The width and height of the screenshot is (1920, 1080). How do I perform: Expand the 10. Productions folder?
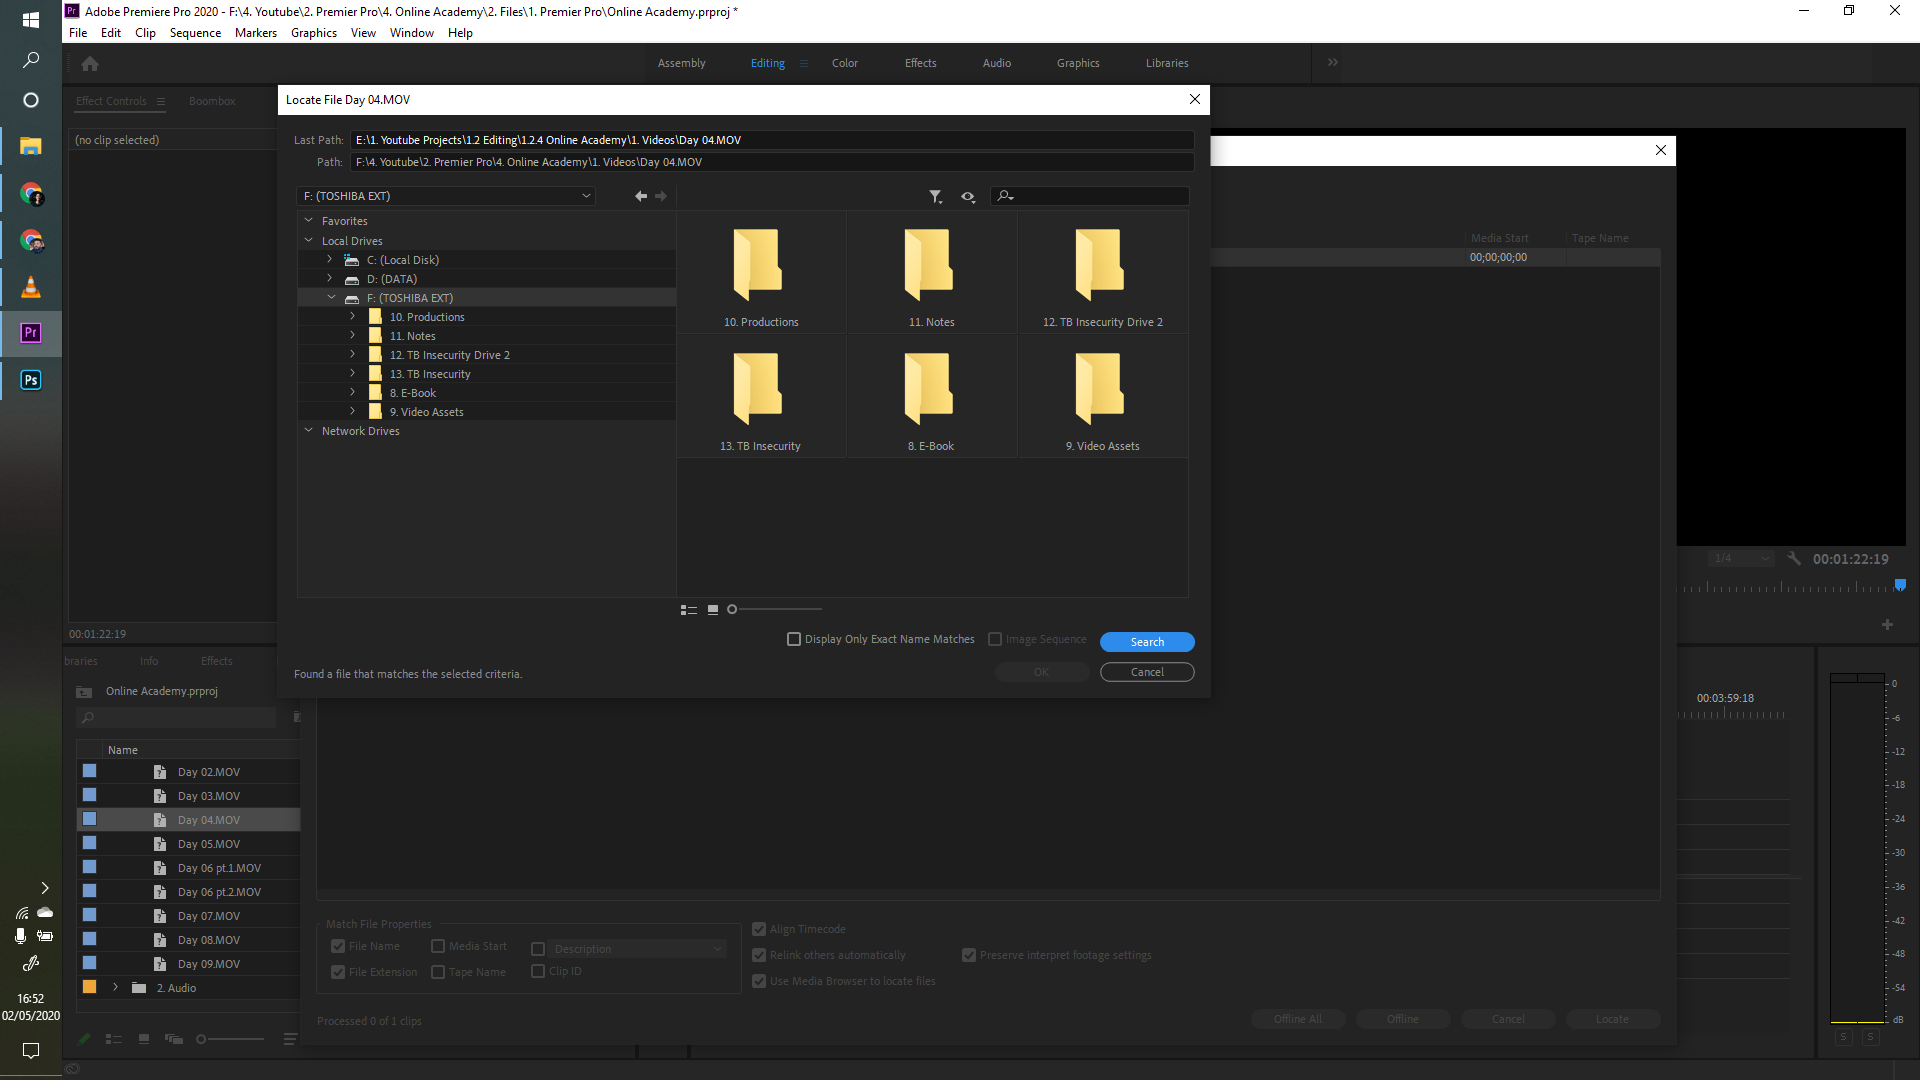(x=352, y=315)
